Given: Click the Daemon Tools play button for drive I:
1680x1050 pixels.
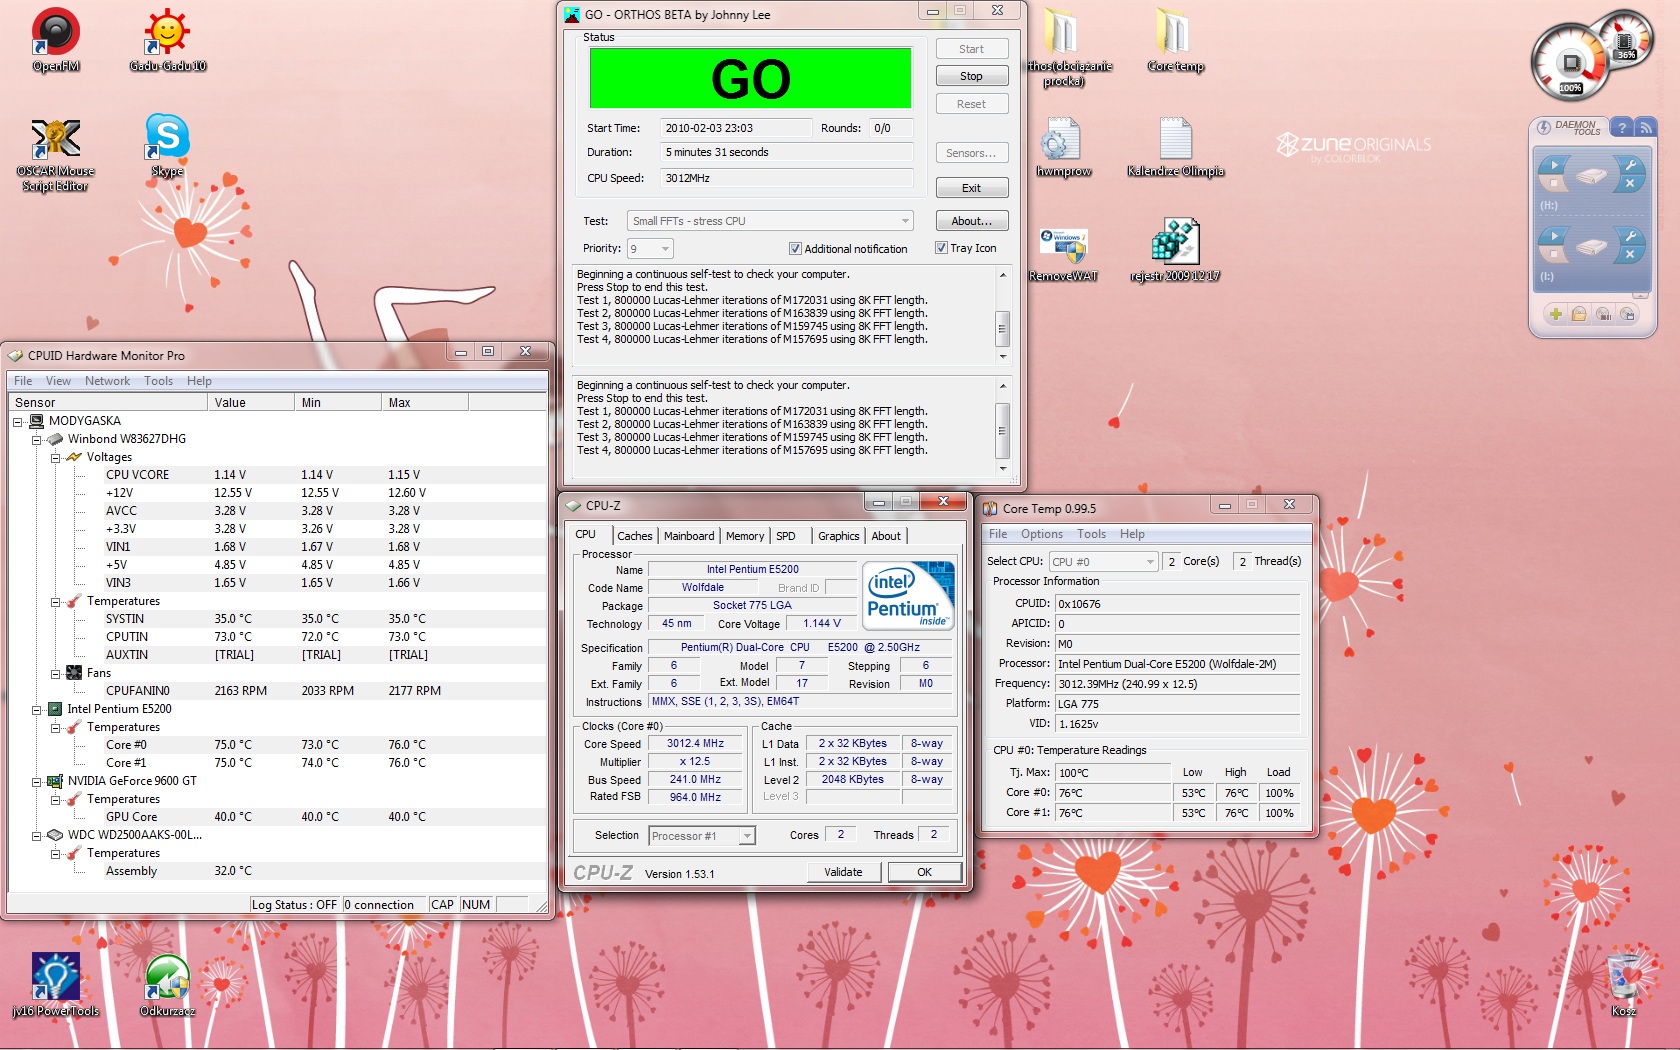Looking at the screenshot, I should pyautogui.click(x=1554, y=236).
